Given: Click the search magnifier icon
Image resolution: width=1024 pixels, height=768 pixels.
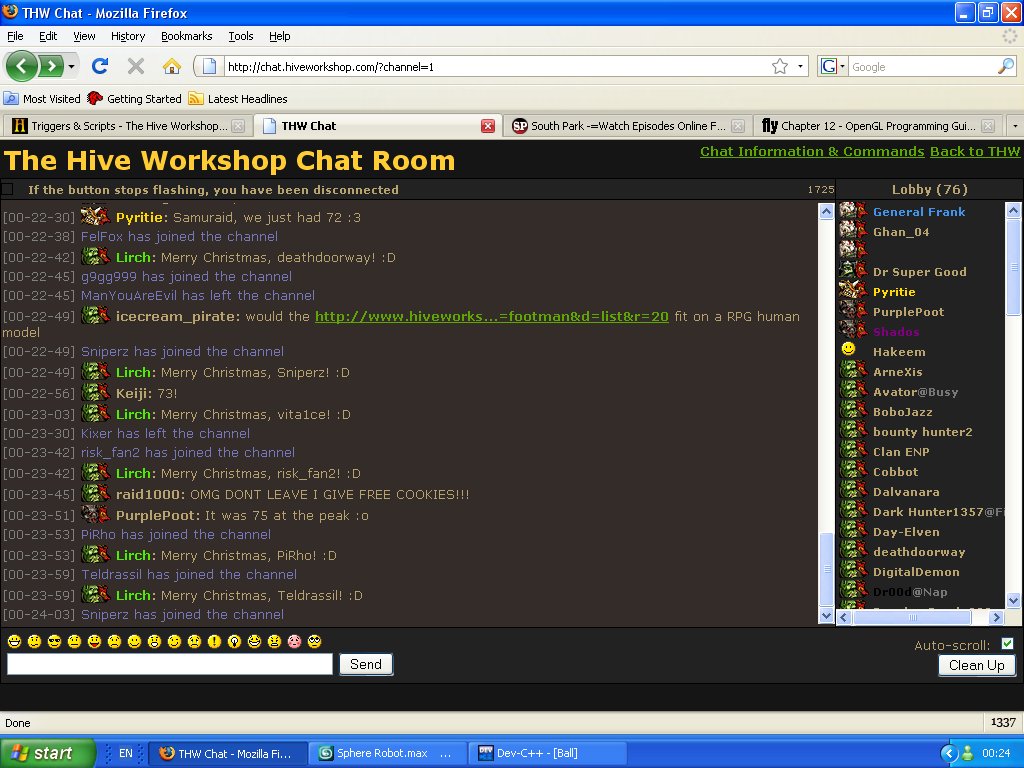Looking at the screenshot, I should click(x=1006, y=66).
